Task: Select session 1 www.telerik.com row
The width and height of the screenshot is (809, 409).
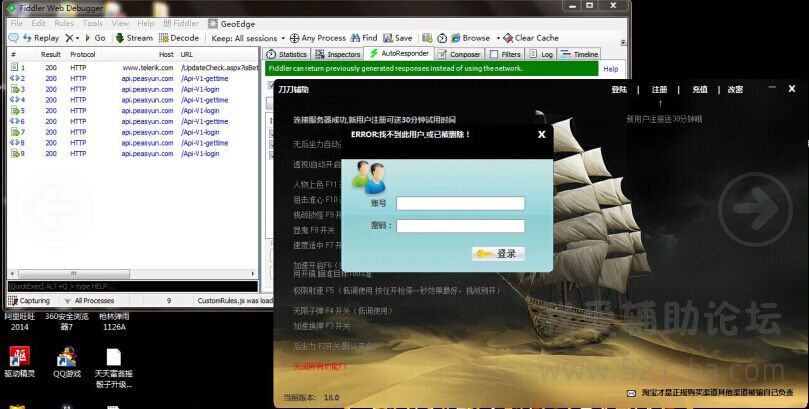Action: (133, 68)
